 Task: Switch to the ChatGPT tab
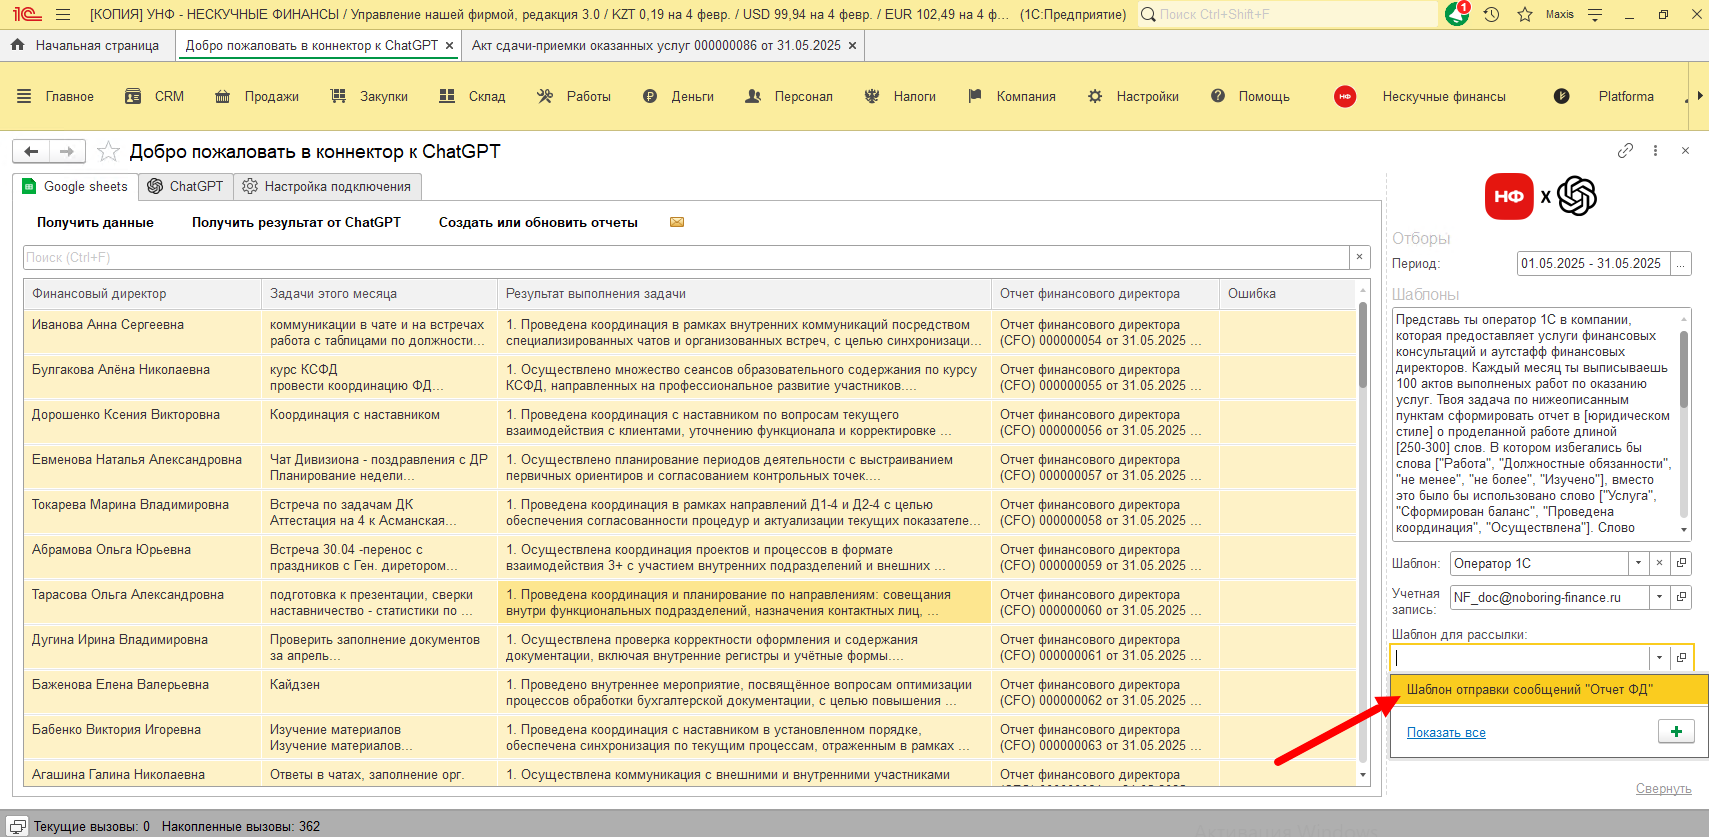pyautogui.click(x=185, y=187)
